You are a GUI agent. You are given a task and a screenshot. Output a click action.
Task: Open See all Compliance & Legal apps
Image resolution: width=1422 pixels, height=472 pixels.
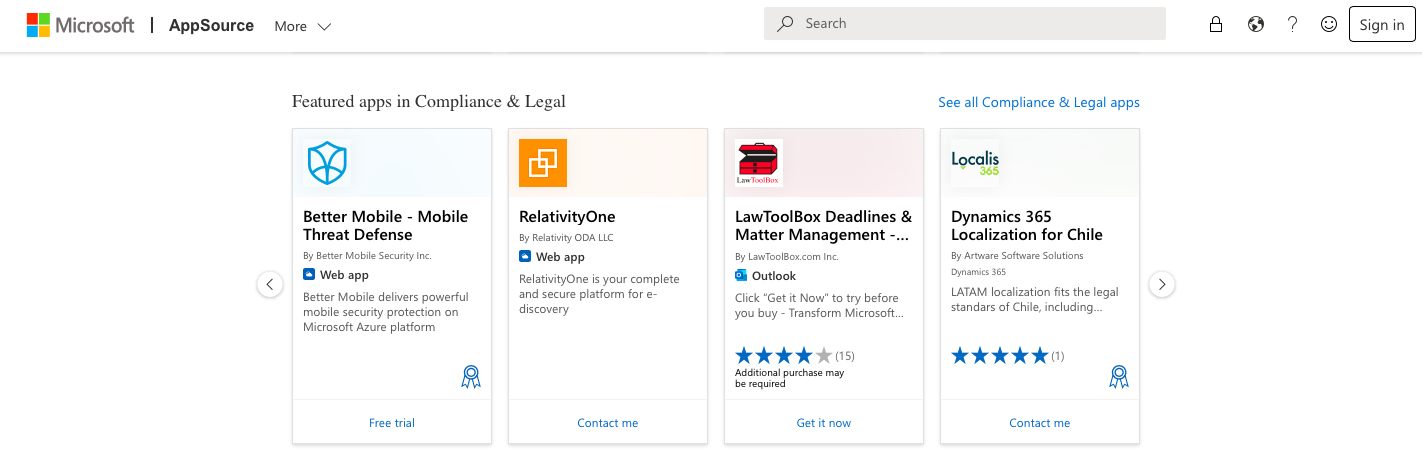(1039, 102)
